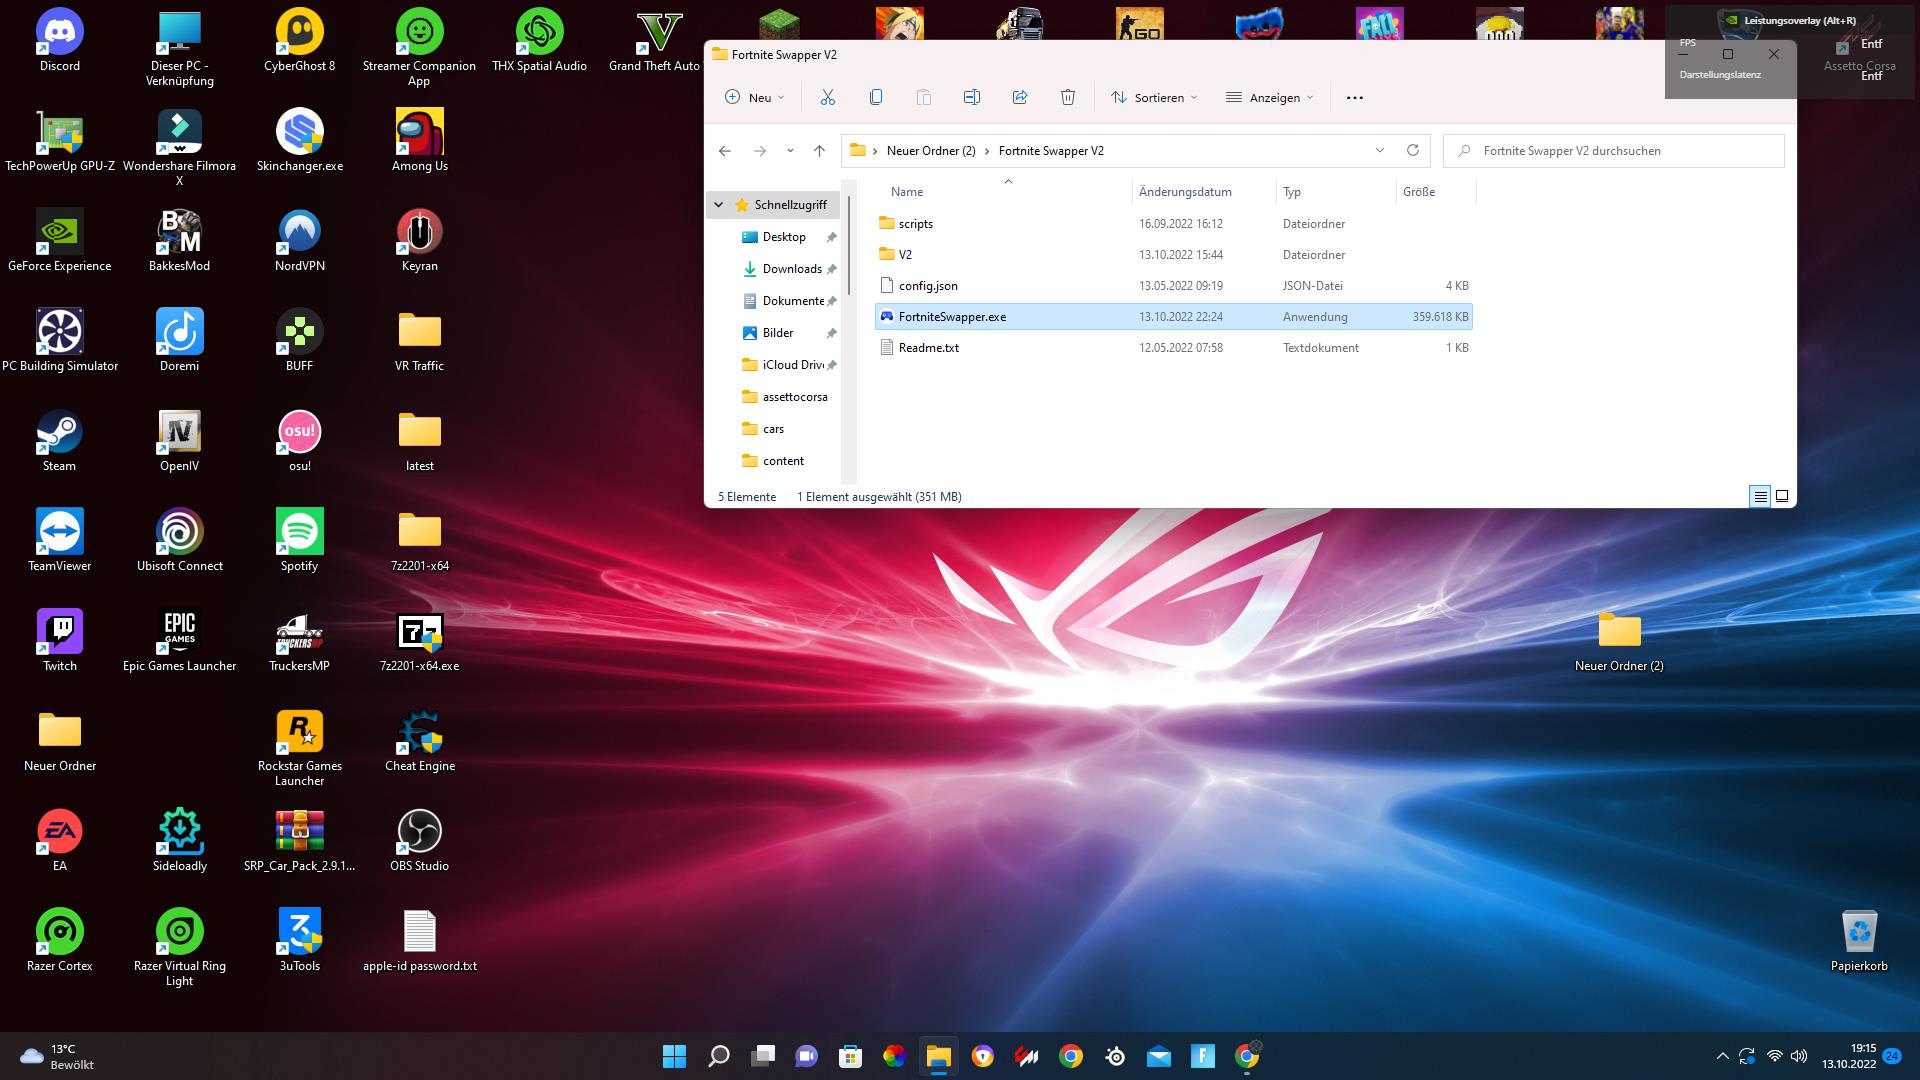
Task: Click the Cut scissors icon in toolbar
Action: 827,97
